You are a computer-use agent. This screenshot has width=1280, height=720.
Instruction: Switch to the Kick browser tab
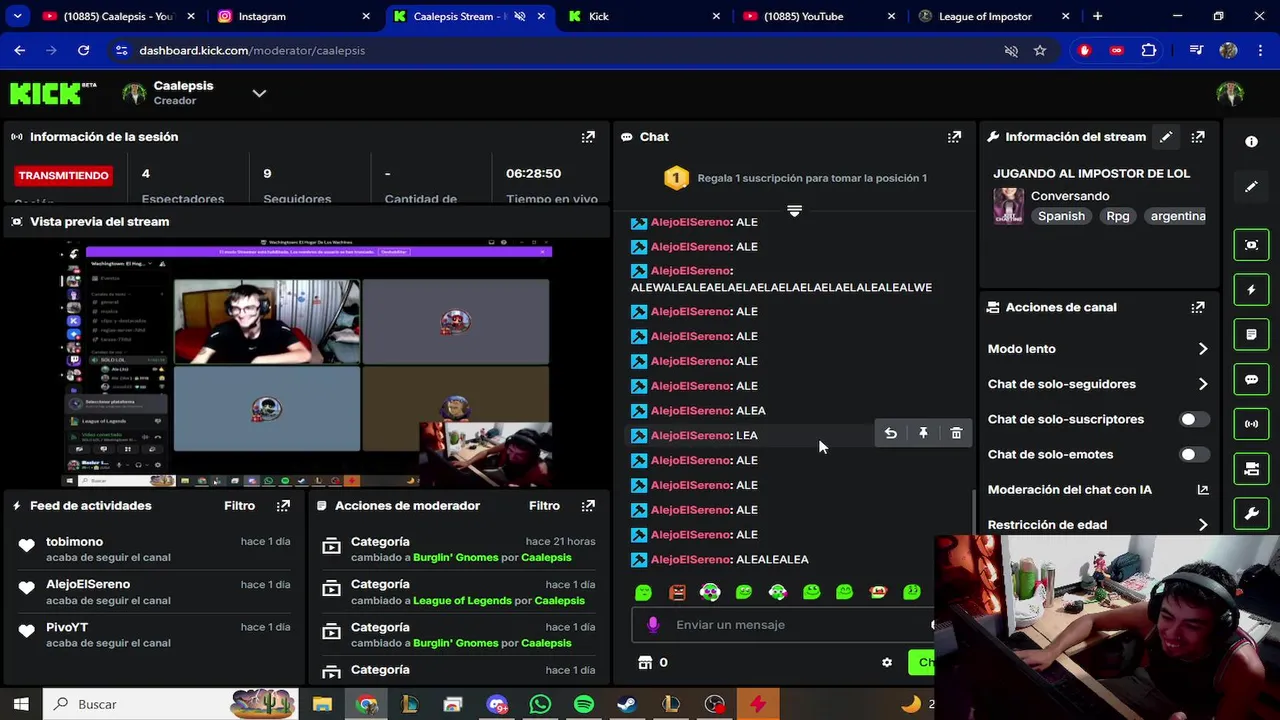tap(644, 16)
